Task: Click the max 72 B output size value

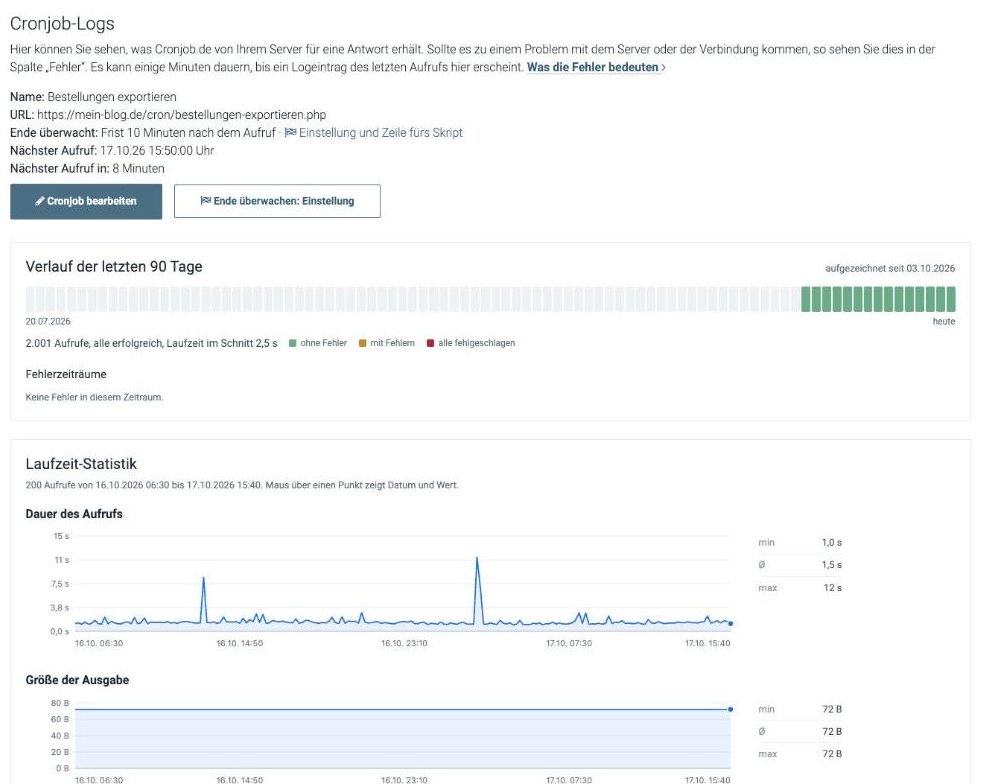Action: tap(832, 754)
